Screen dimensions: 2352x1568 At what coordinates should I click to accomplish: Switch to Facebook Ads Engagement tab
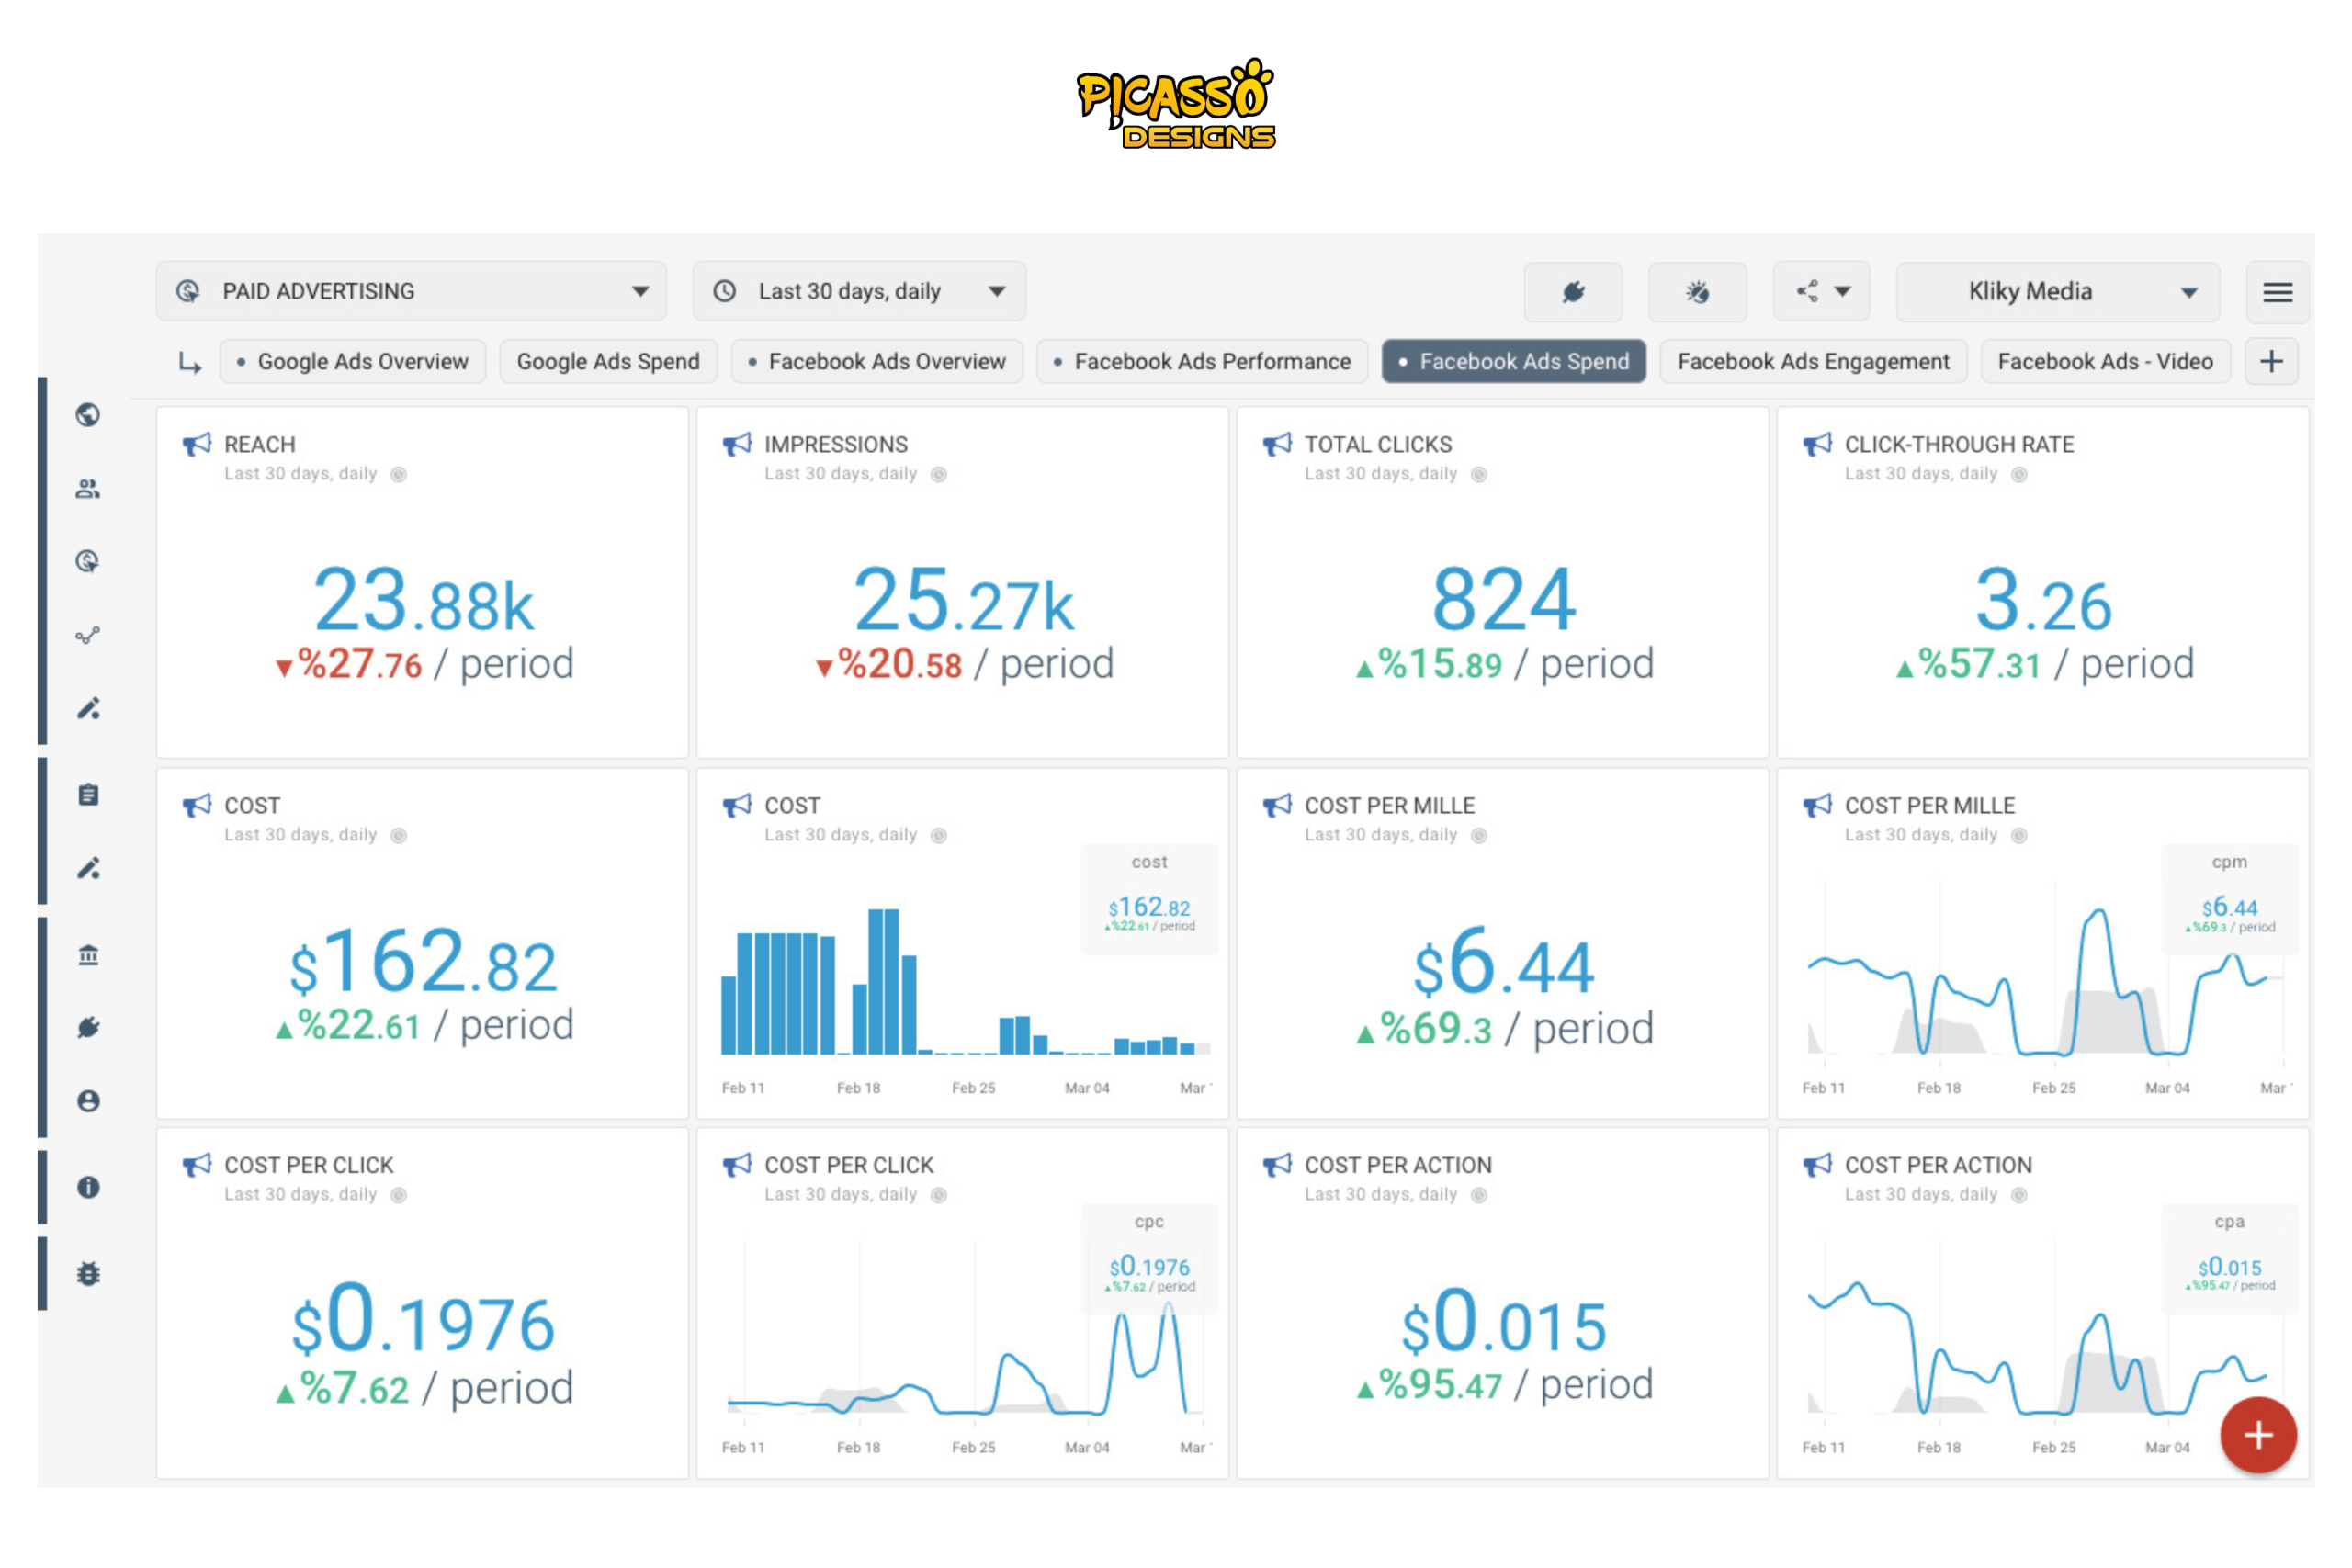[1812, 361]
